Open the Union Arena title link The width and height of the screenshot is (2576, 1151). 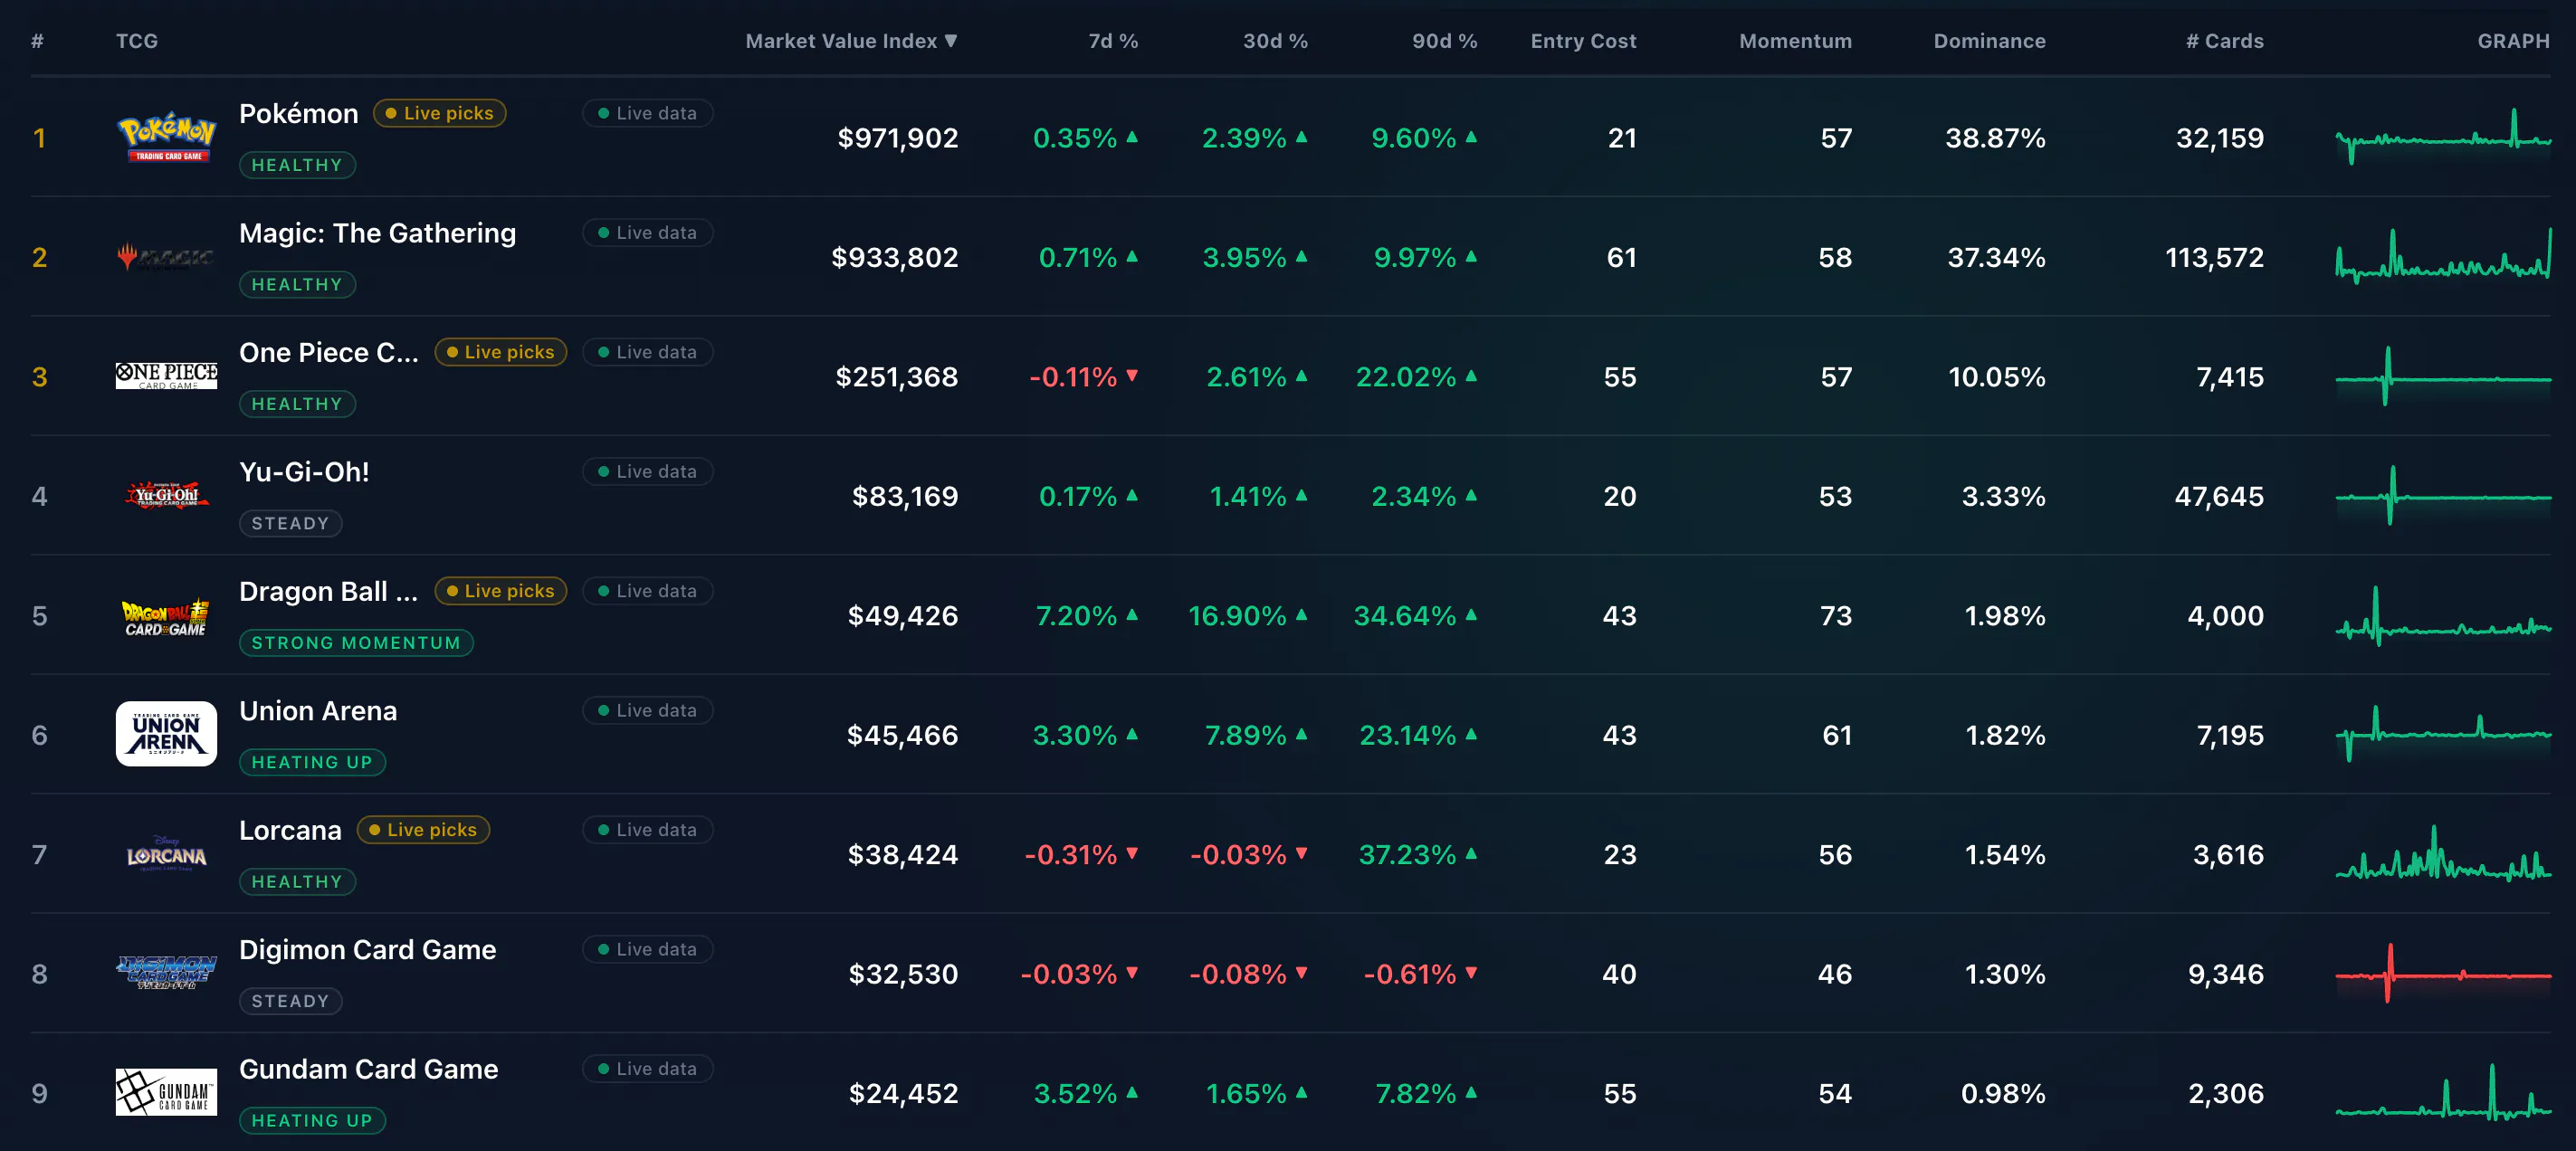(x=318, y=711)
